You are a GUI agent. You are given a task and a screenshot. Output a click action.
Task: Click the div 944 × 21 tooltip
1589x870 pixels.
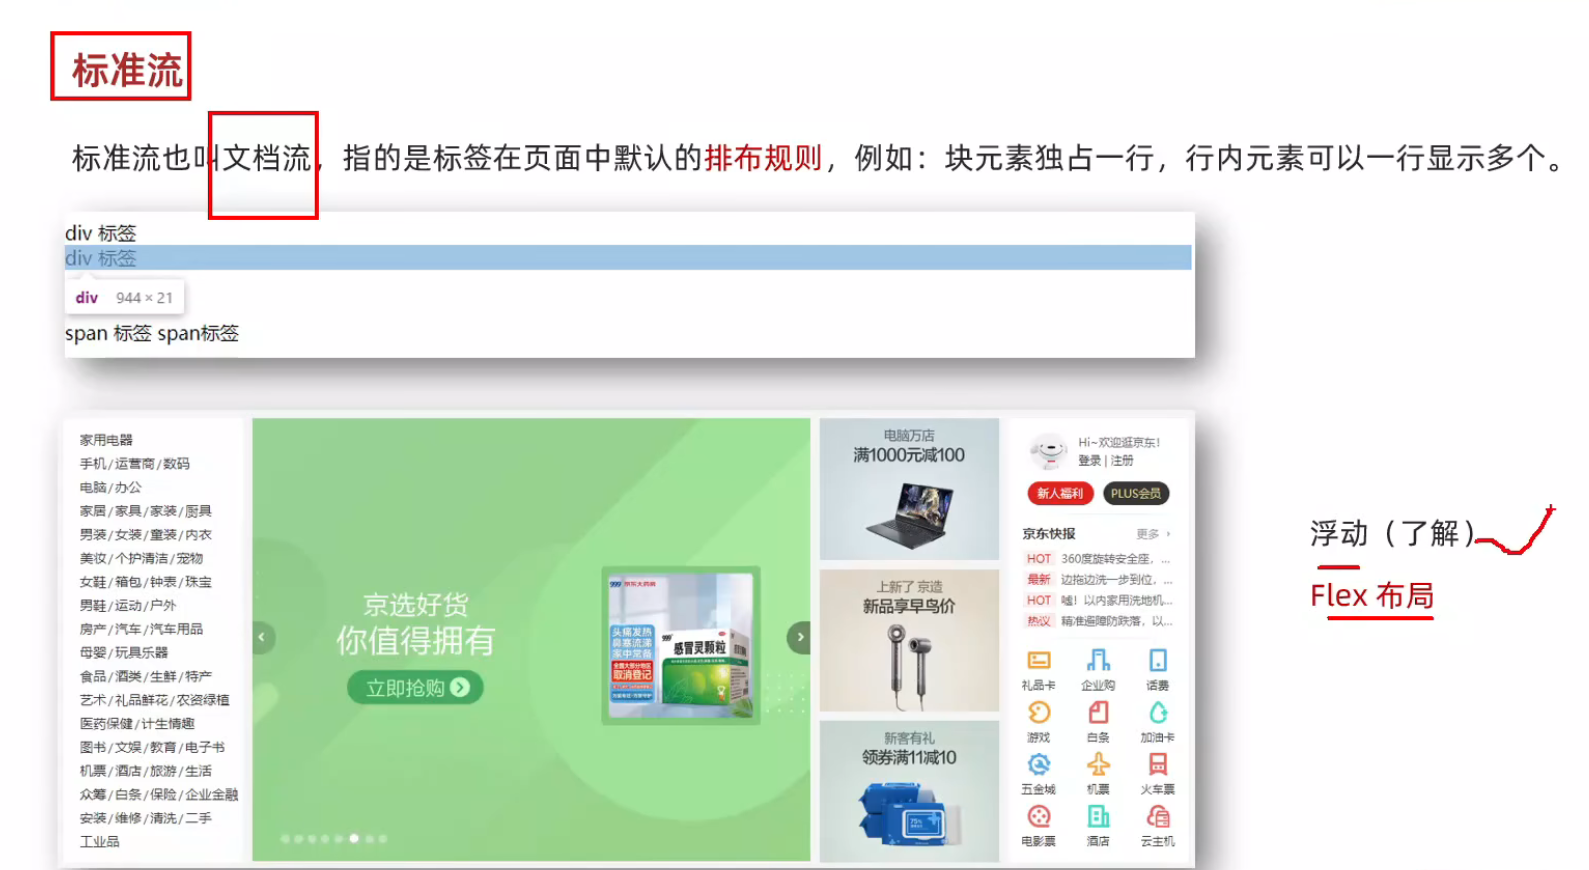125,298
